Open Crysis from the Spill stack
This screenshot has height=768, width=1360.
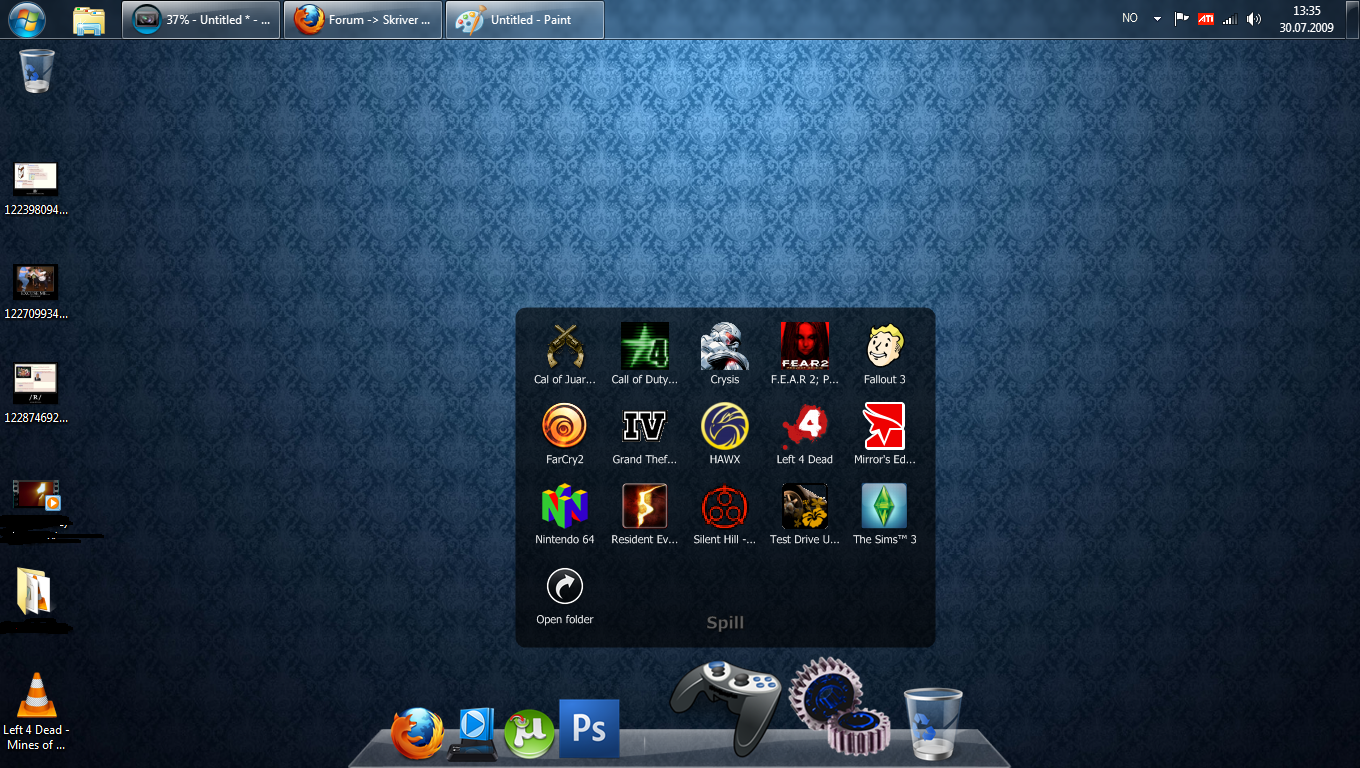(725, 347)
